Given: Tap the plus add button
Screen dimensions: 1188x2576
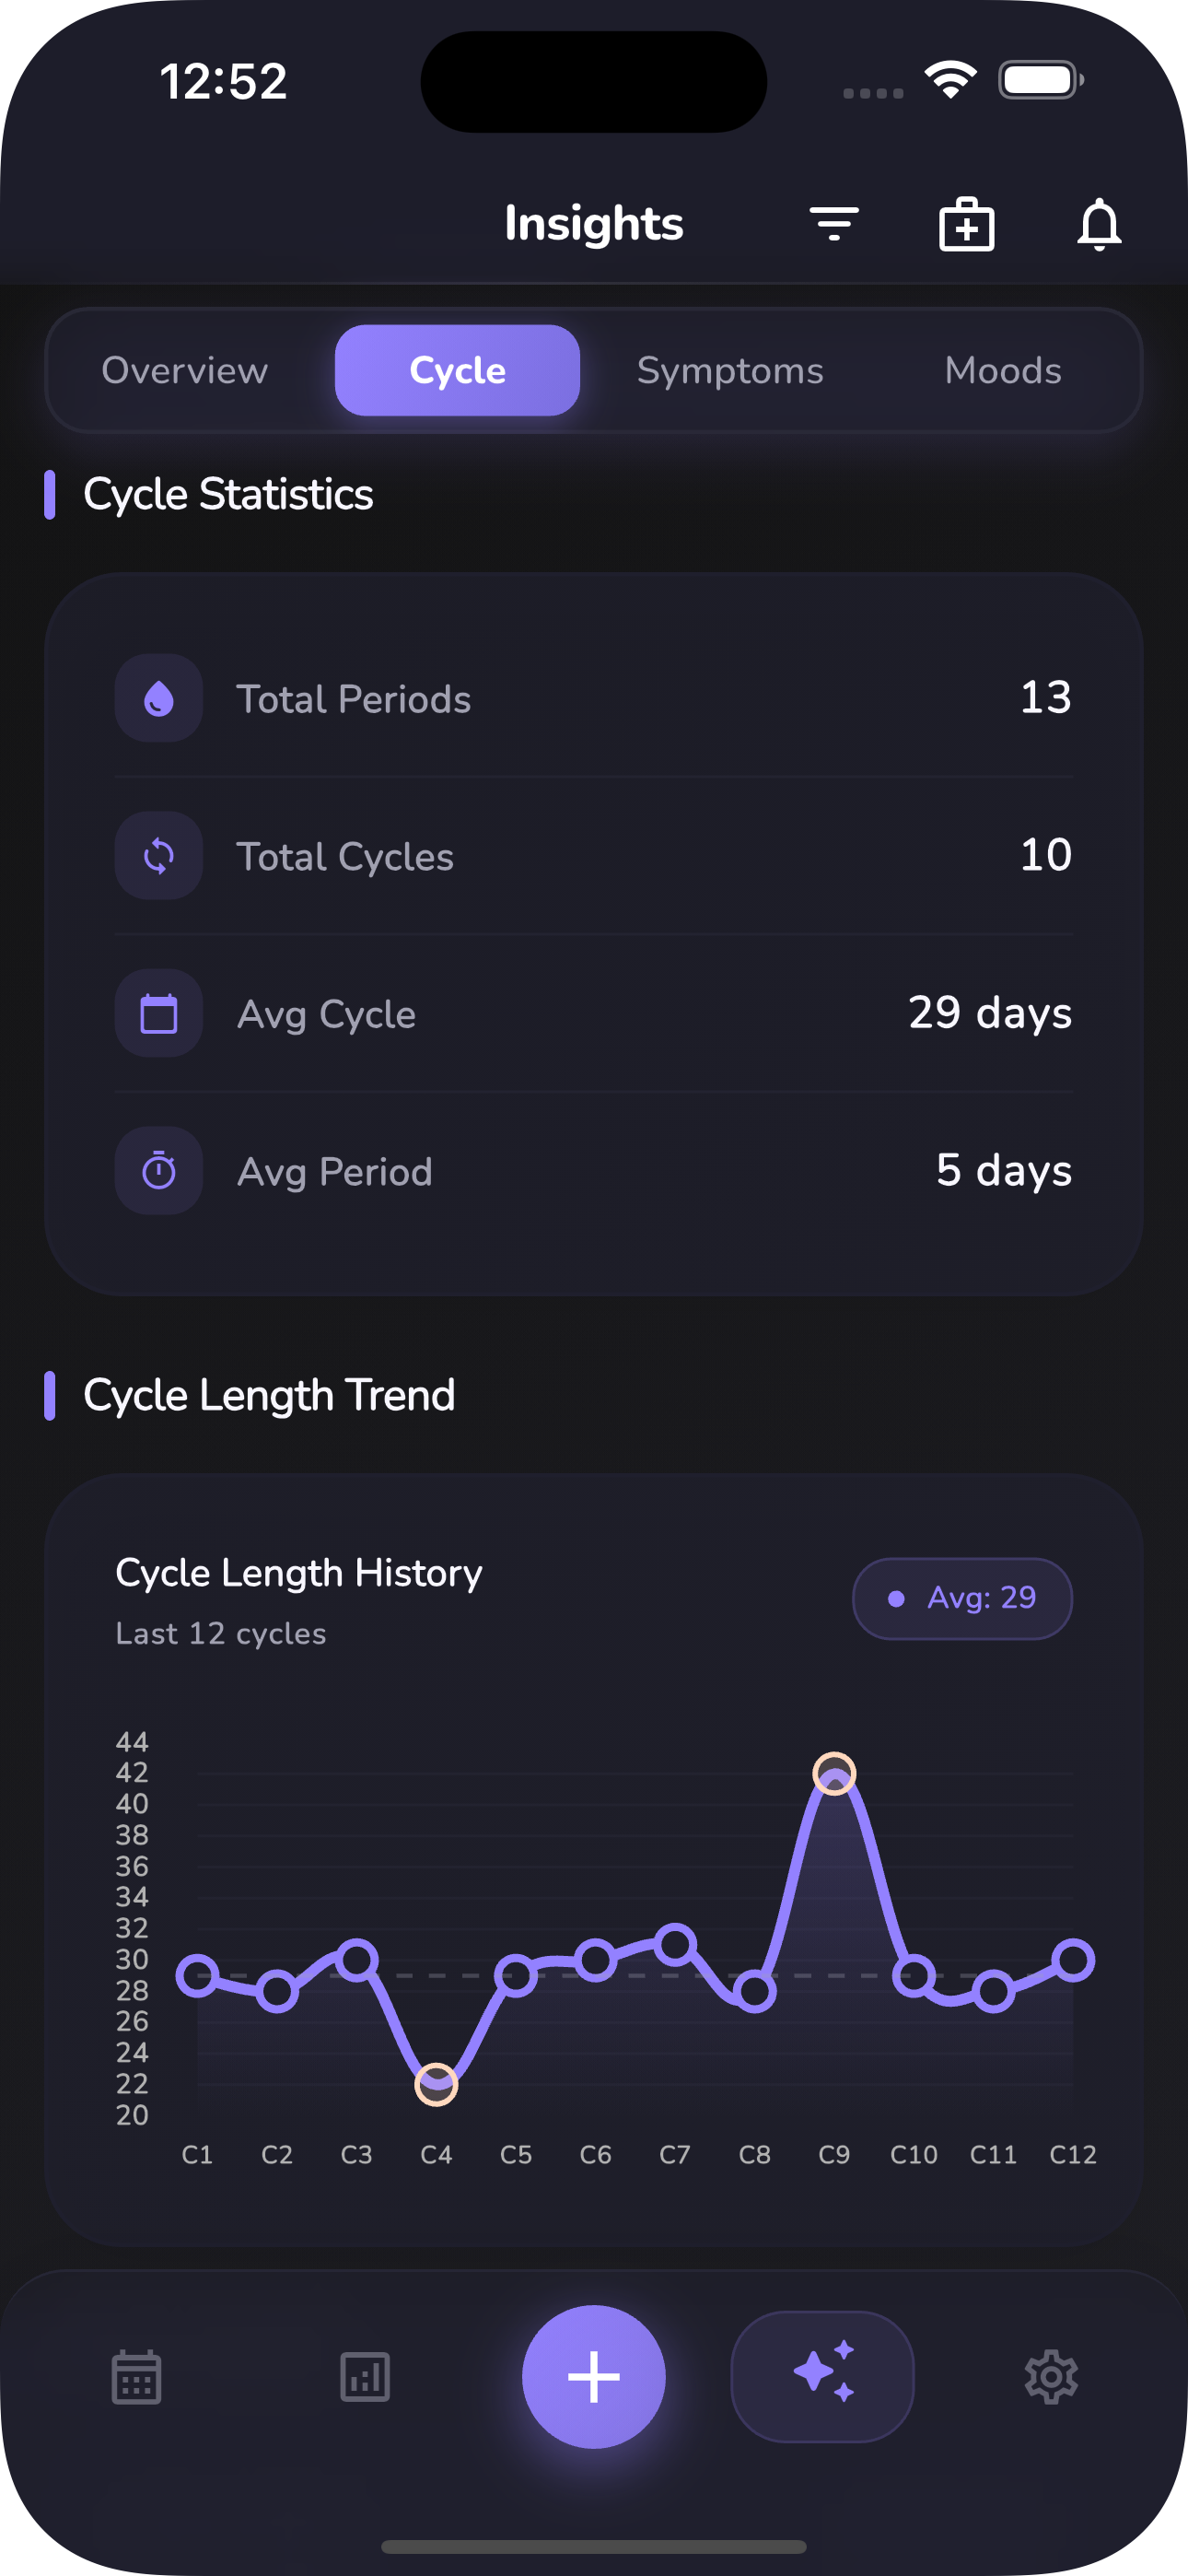Looking at the screenshot, I should (x=593, y=2376).
